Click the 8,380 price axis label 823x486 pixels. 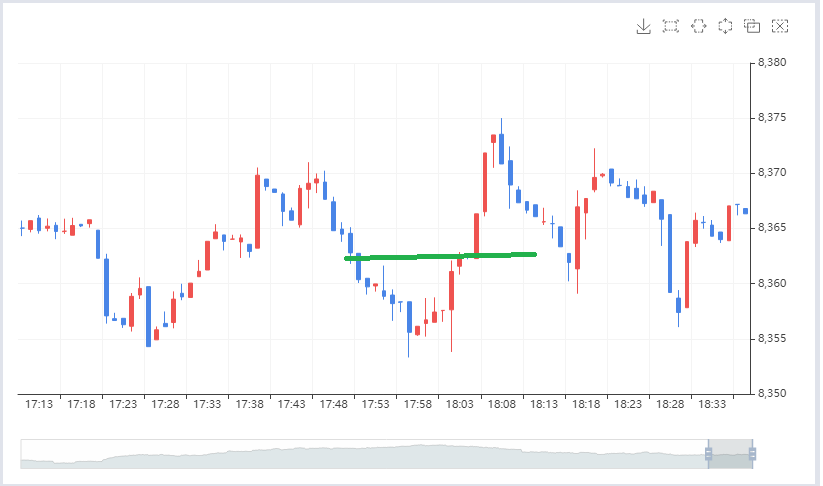click(772, 62)
